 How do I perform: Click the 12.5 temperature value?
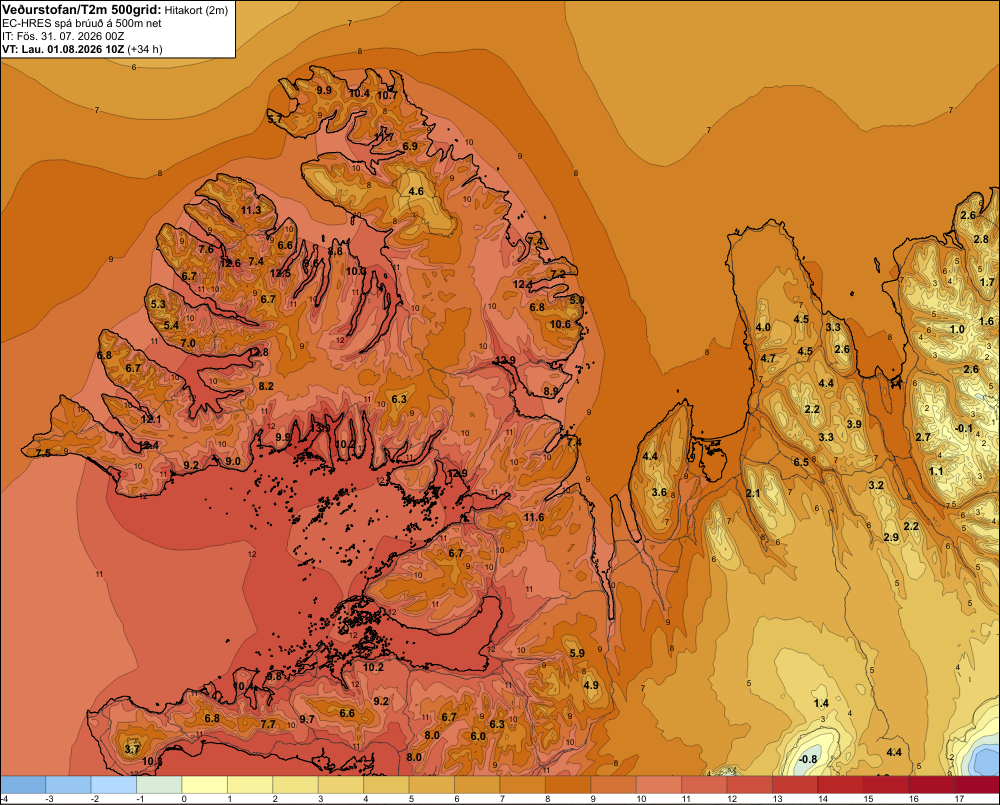click(x=280, y=273)
